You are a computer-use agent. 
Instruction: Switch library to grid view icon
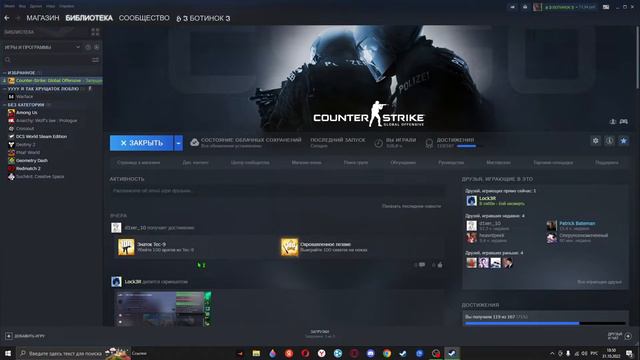coord(95,32)
